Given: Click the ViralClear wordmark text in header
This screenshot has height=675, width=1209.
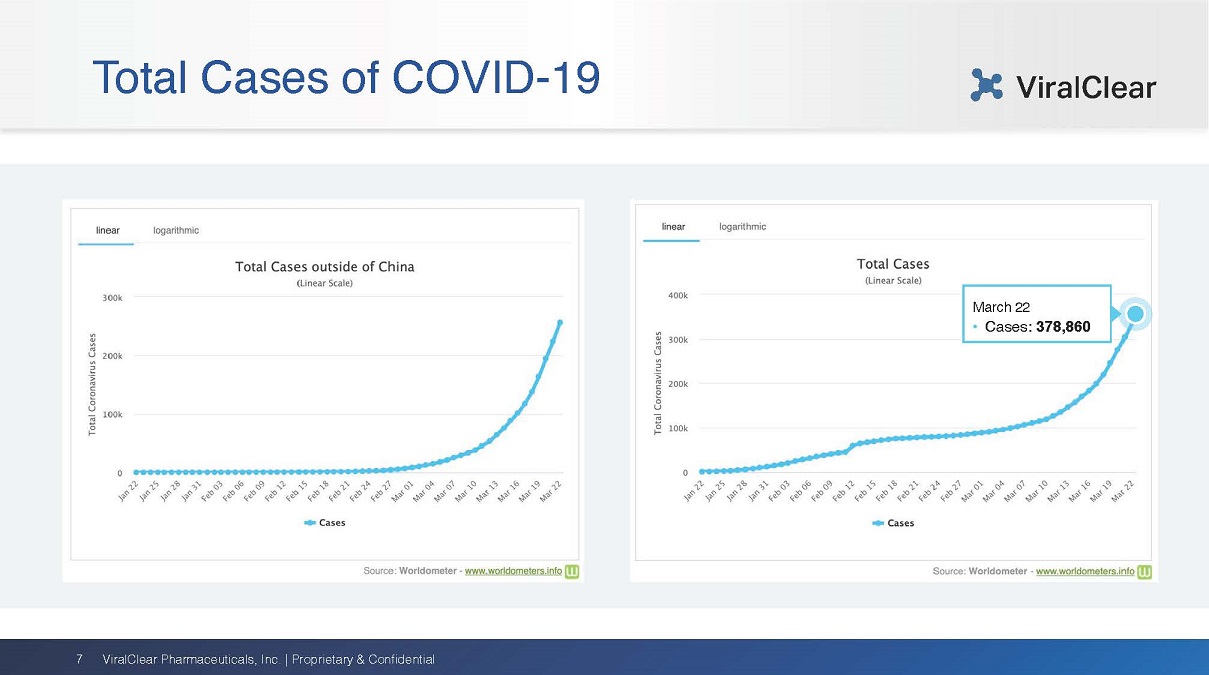Looking at the screenshot, I should coord(1085,87).
